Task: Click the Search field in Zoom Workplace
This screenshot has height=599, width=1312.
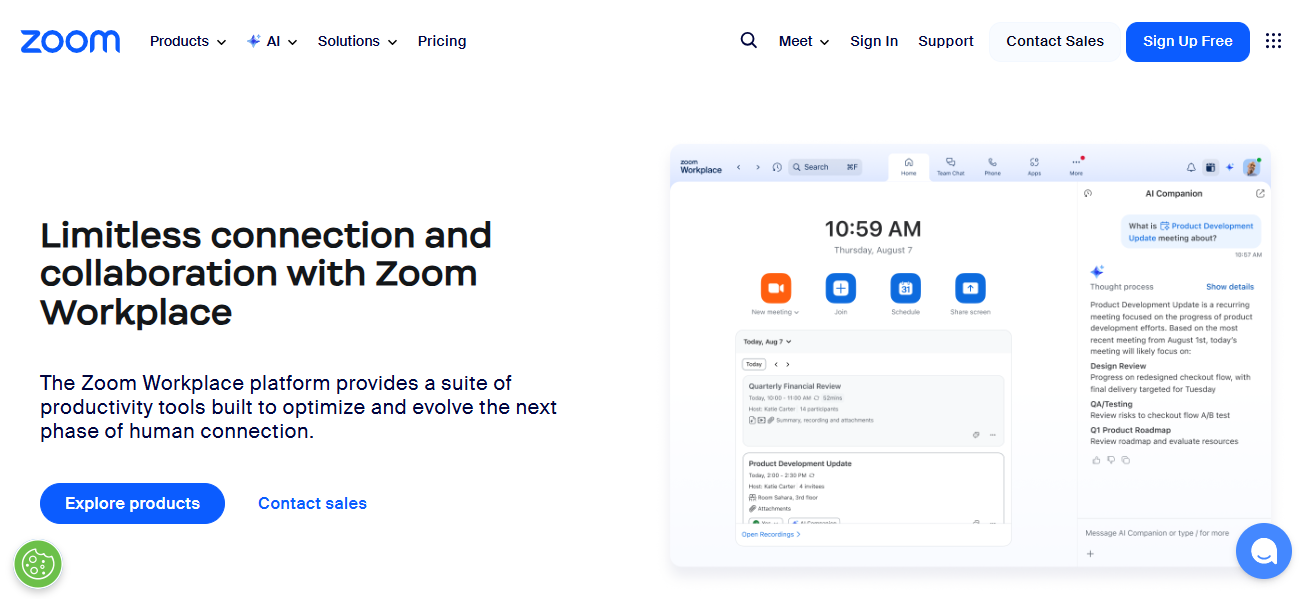Action: 824,167
